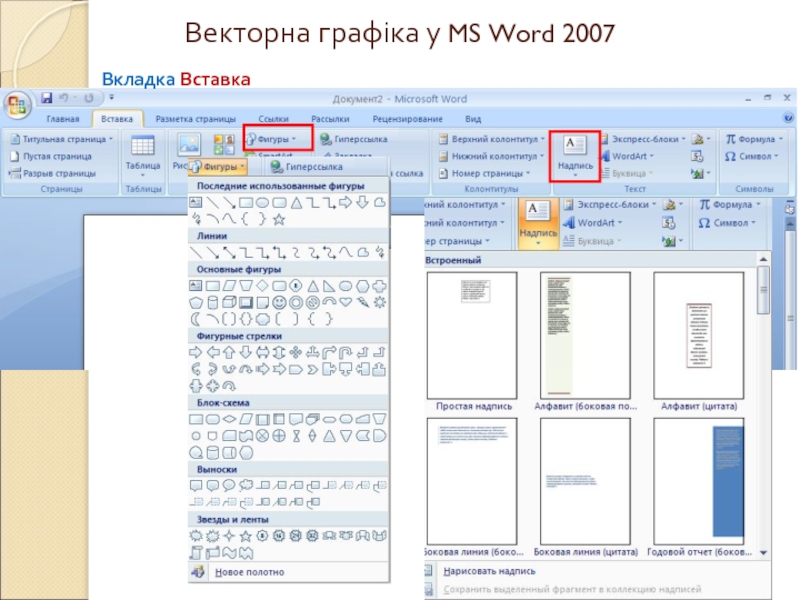Pick the diamond shape in Основные фигуры
Screen dimensions: 800x600
[x=262, y=286]
